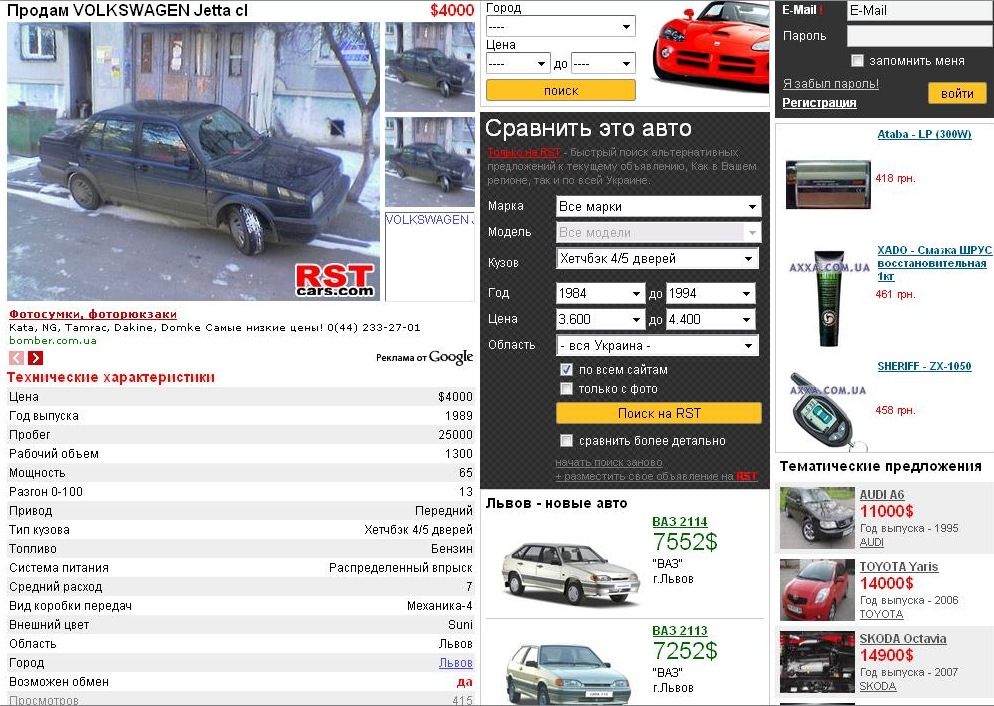The width and height of the screenshot is (994, 706).
Task: Click the 'Поиск на RST' button
Action: coord(659,413)
